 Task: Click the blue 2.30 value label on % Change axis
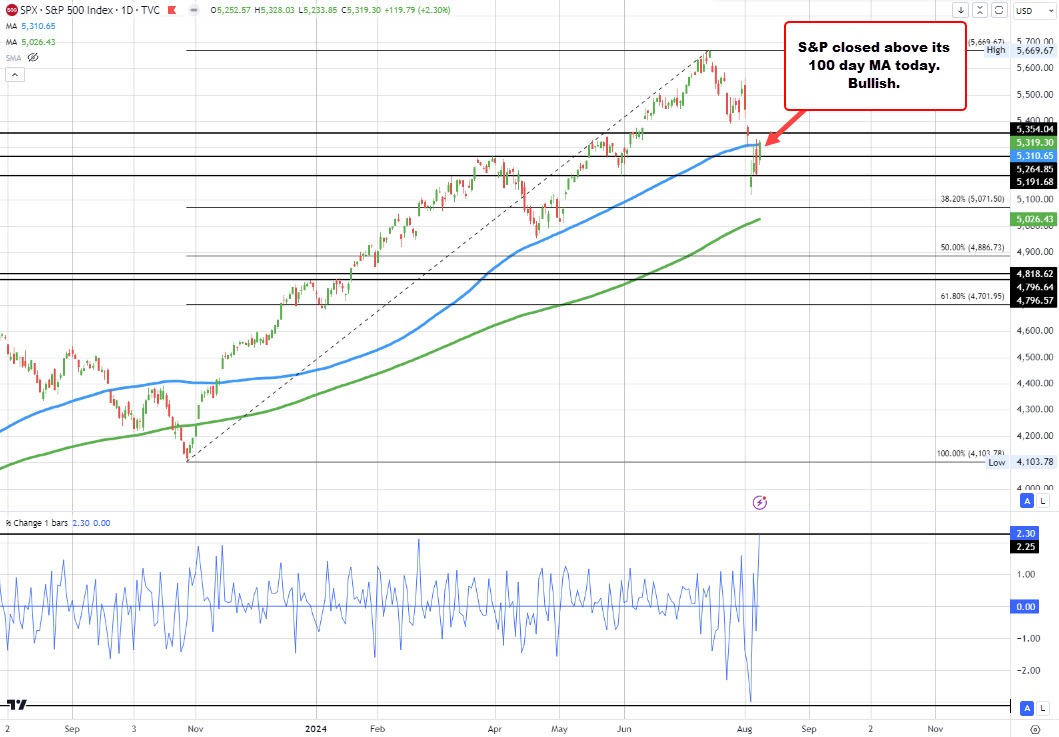click(x=1025, y=534)
